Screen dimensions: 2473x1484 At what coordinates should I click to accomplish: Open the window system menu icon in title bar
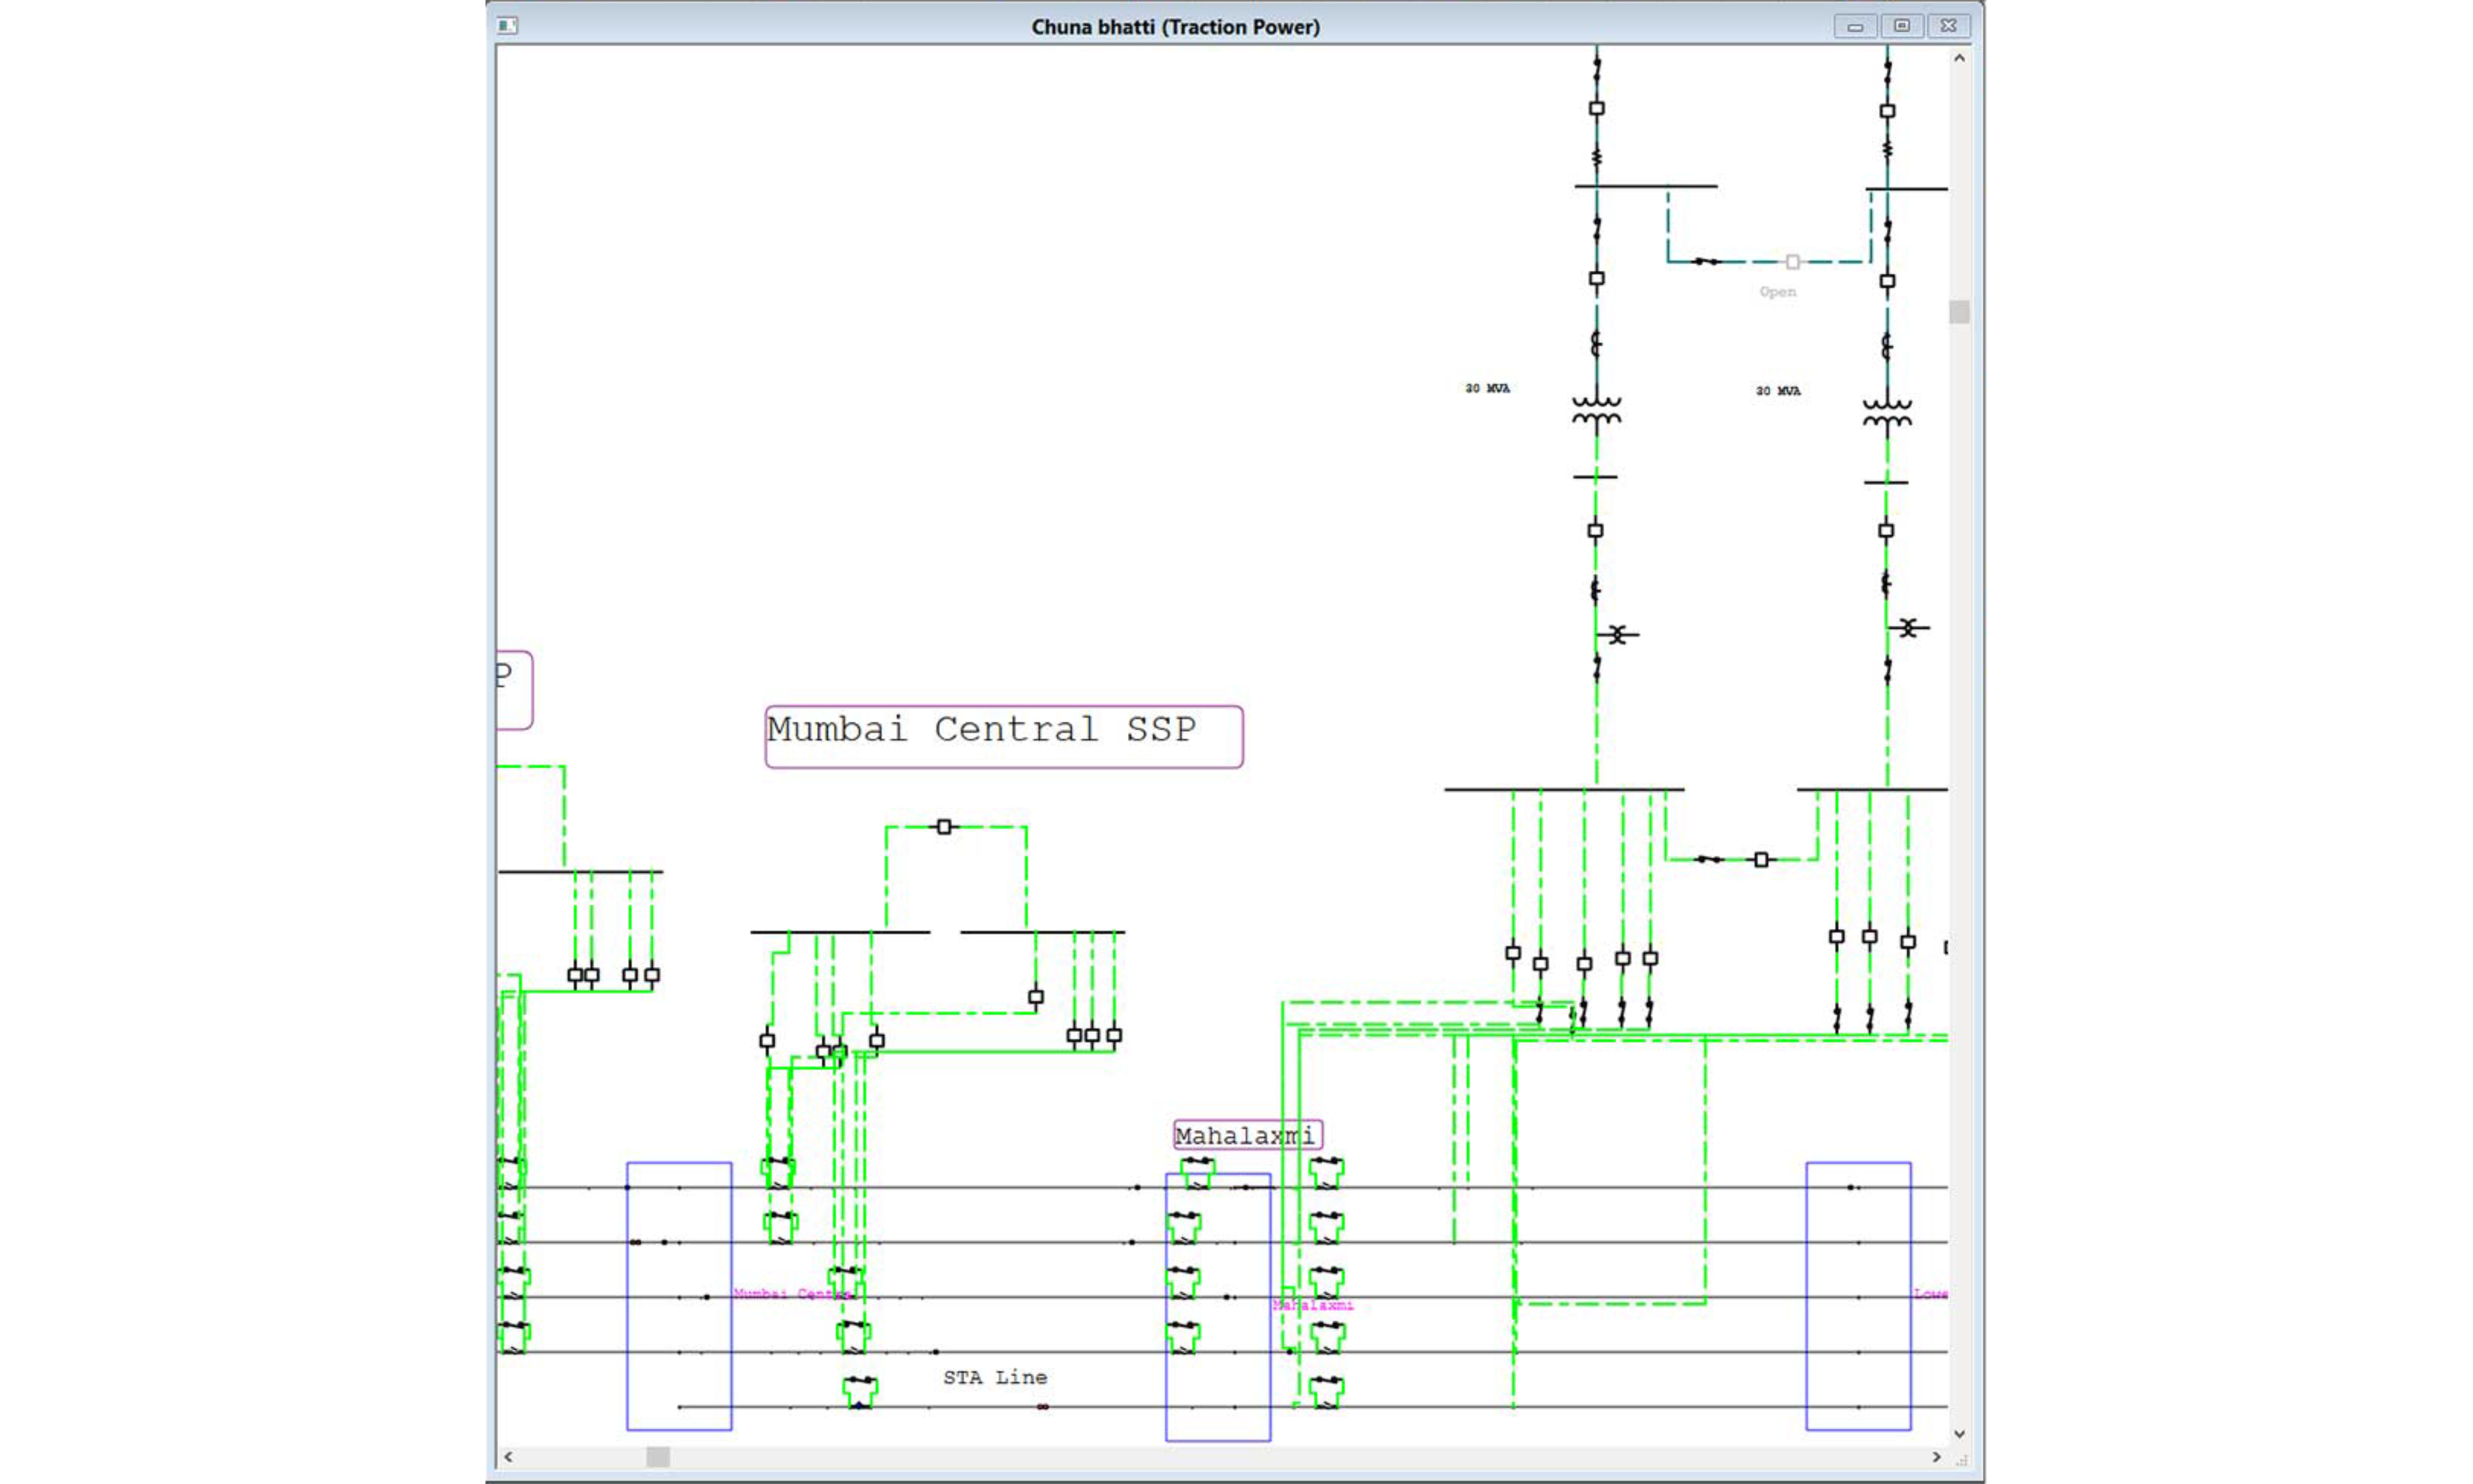click(507, 26)
